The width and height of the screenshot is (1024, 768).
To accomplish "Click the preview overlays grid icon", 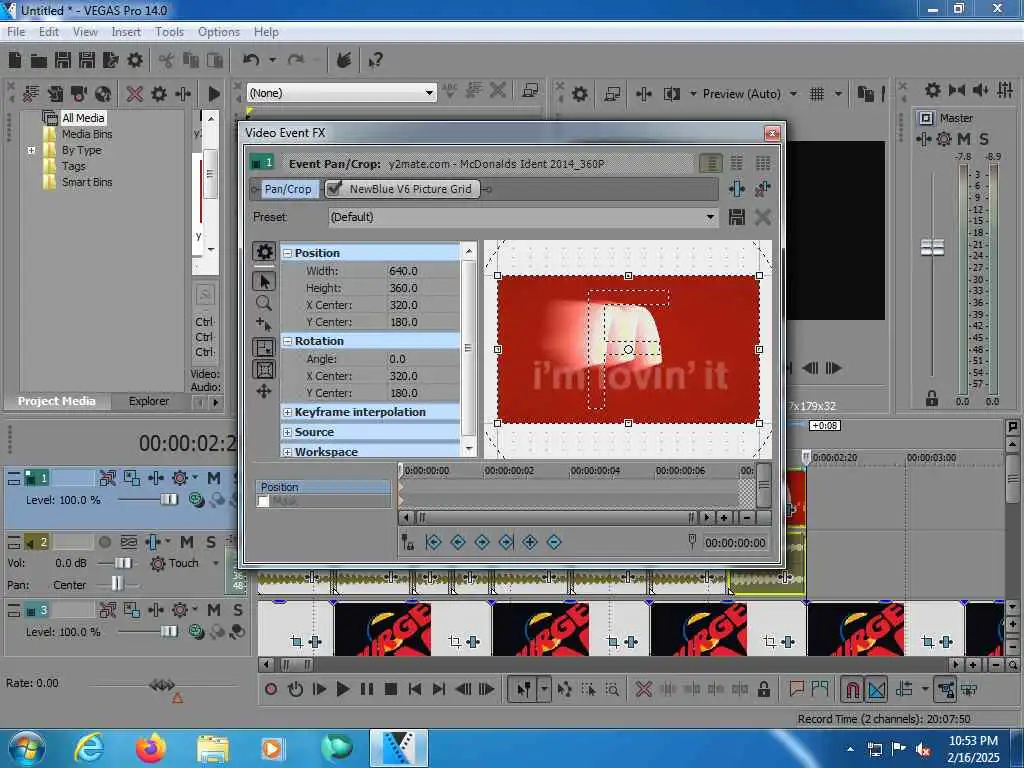I will (x=816, y=94).
